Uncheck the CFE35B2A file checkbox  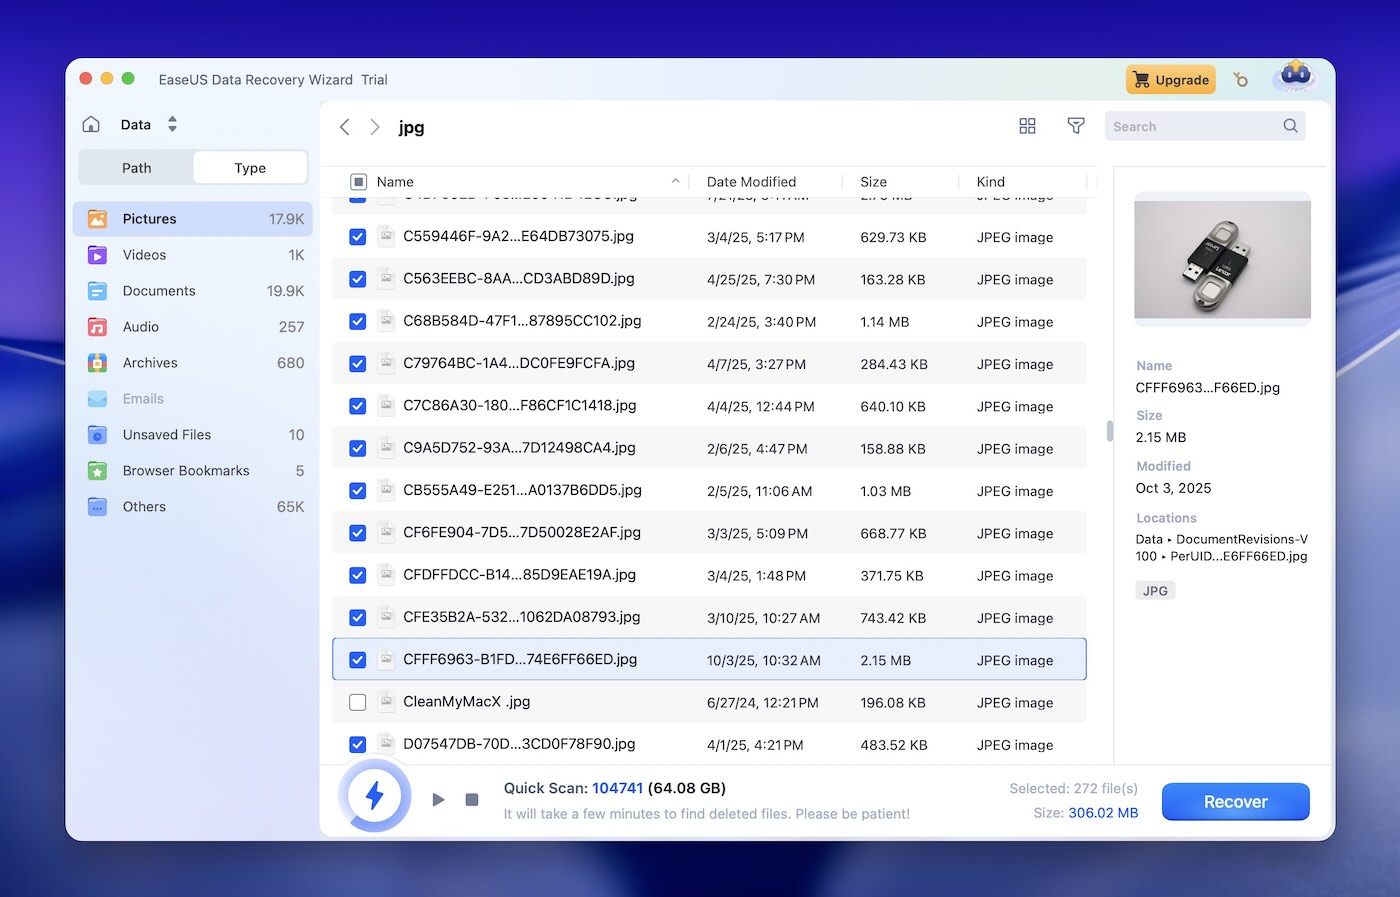pos(357,617)
